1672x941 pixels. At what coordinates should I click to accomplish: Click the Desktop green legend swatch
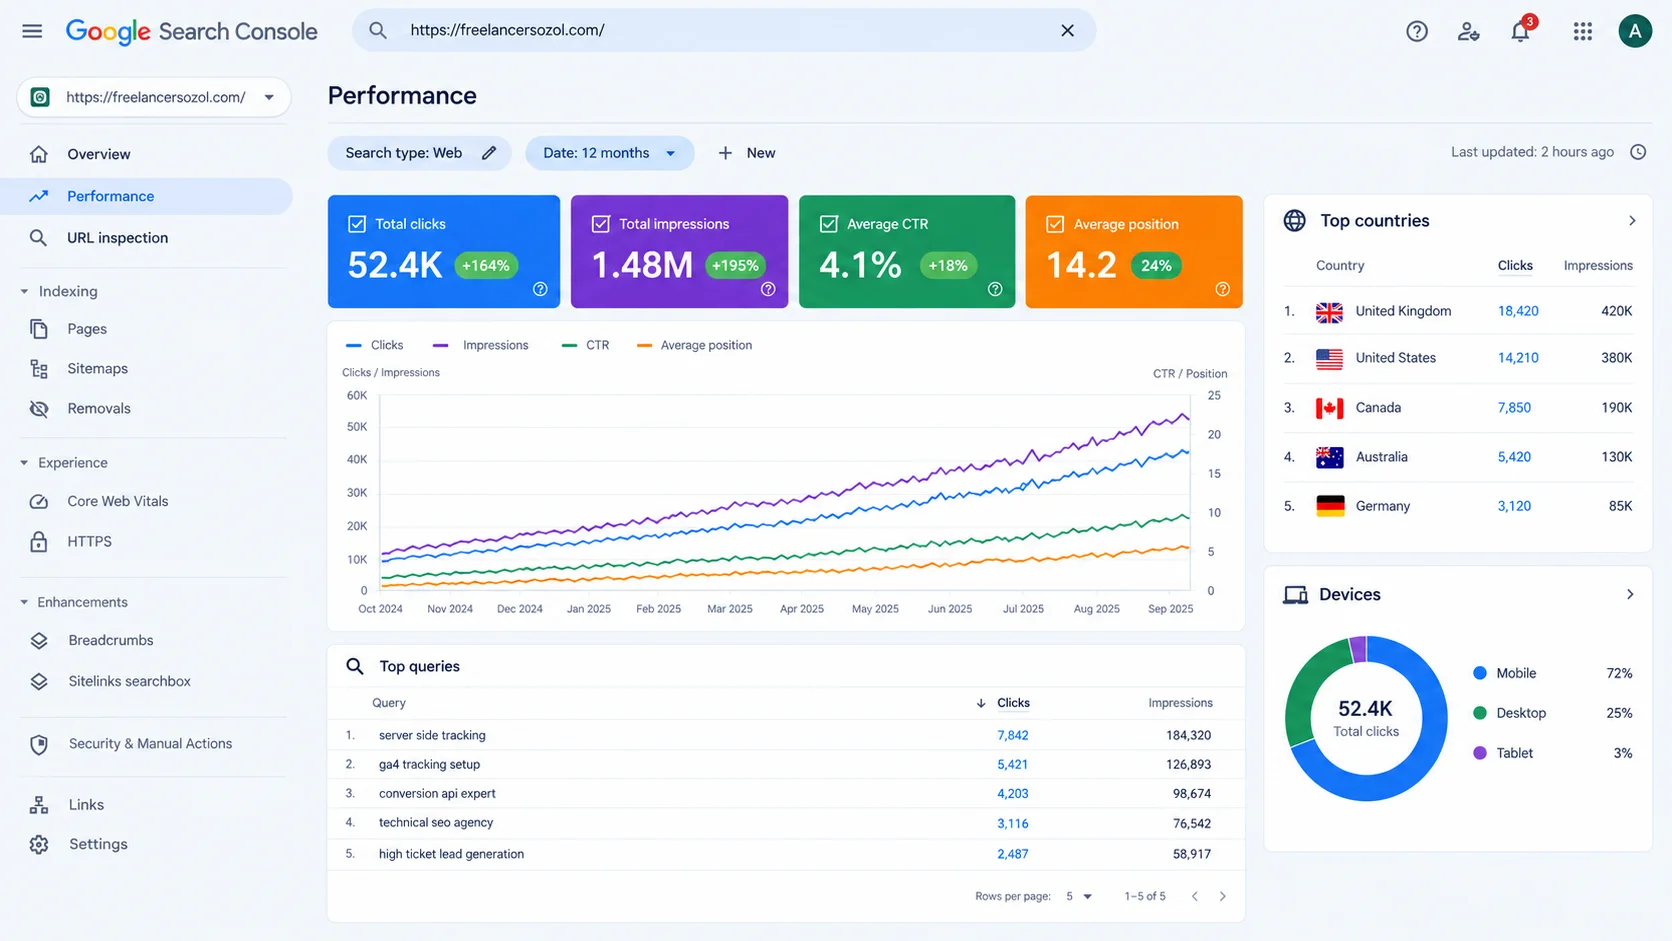click(x=1480, y=713)
